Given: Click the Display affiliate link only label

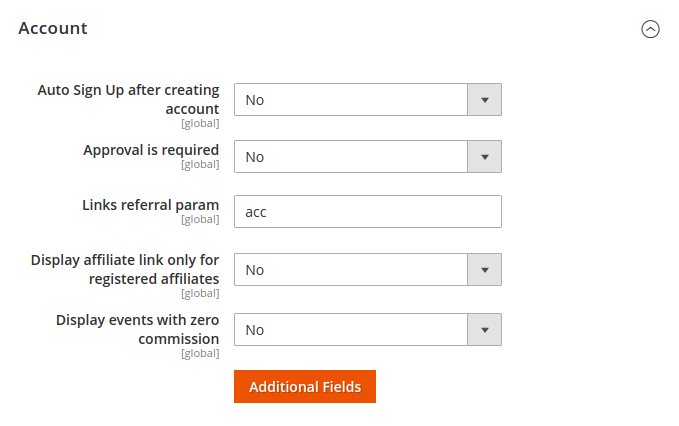Looking at the screenshot, I should point(125,268).
